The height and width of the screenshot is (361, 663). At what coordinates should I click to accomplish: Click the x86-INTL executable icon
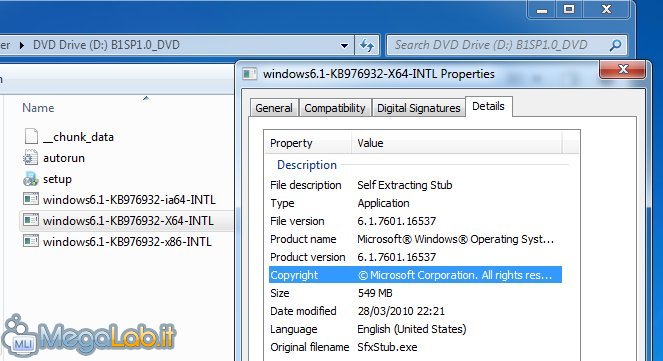(x=31, y=241)
